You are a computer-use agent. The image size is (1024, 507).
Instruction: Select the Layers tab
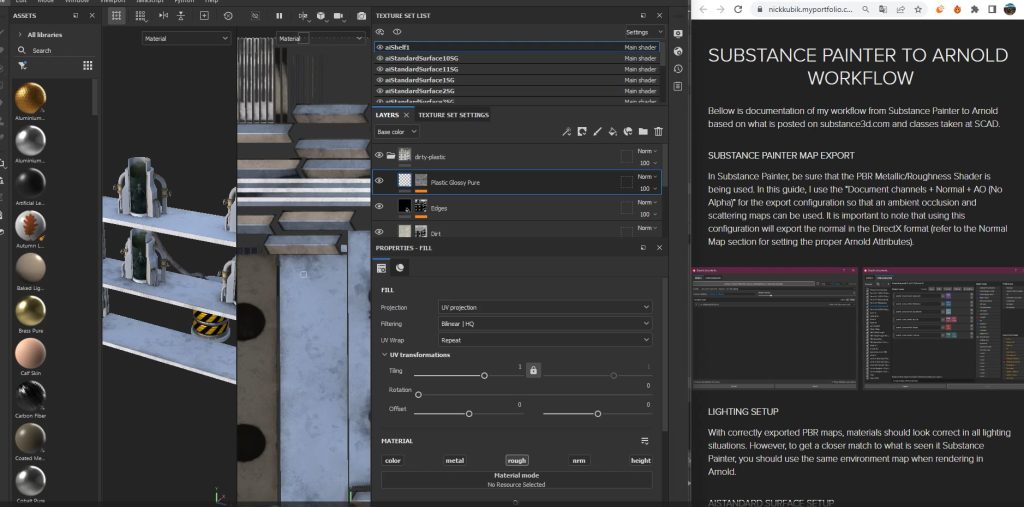coord(387,115)
